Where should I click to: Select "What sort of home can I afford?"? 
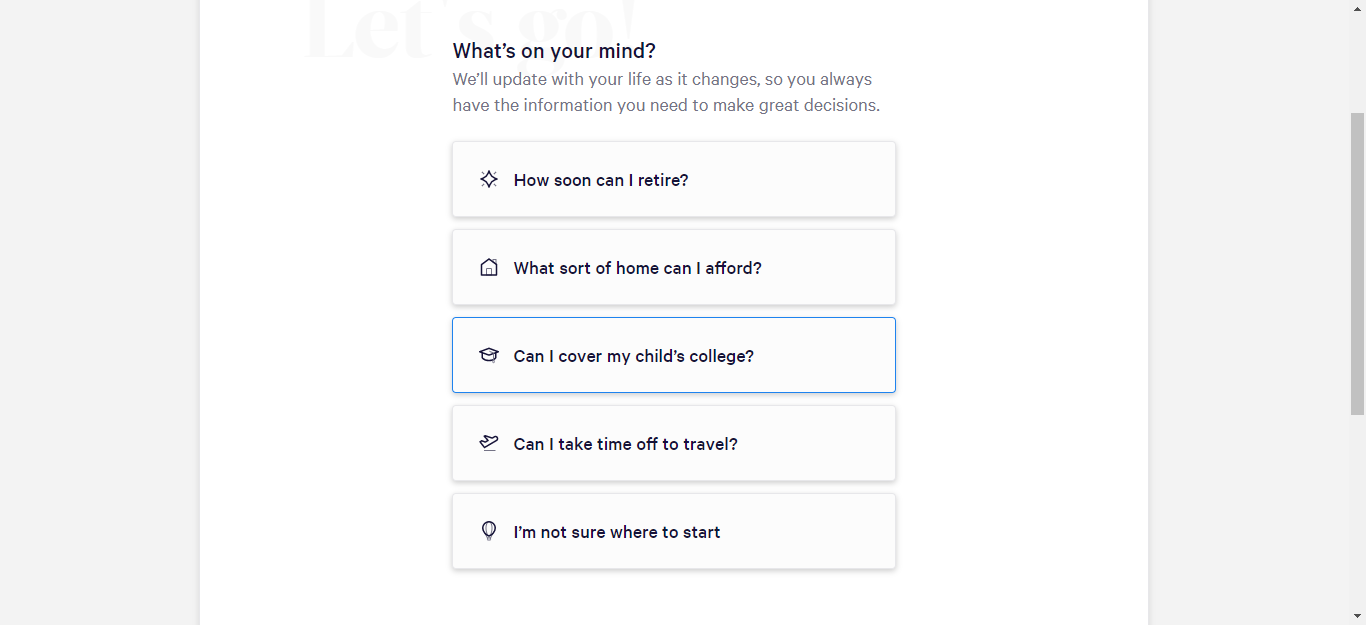click(x=637, y=268)
